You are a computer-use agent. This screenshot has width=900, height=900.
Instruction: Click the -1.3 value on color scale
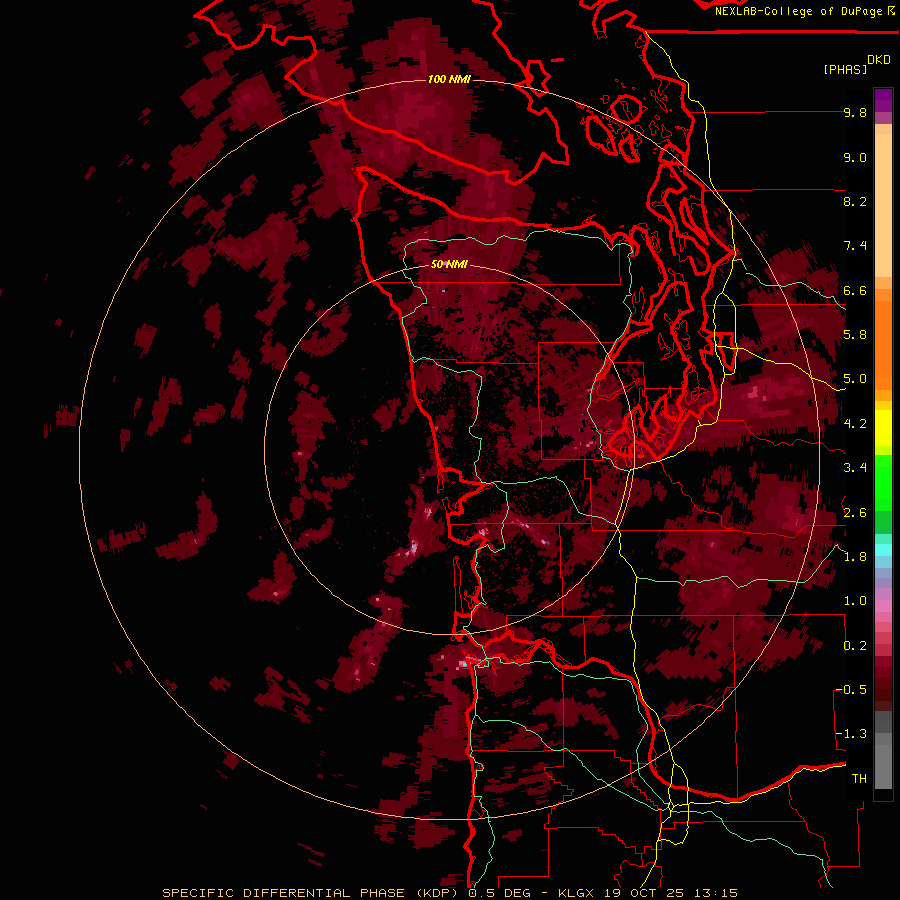[852, 734]
